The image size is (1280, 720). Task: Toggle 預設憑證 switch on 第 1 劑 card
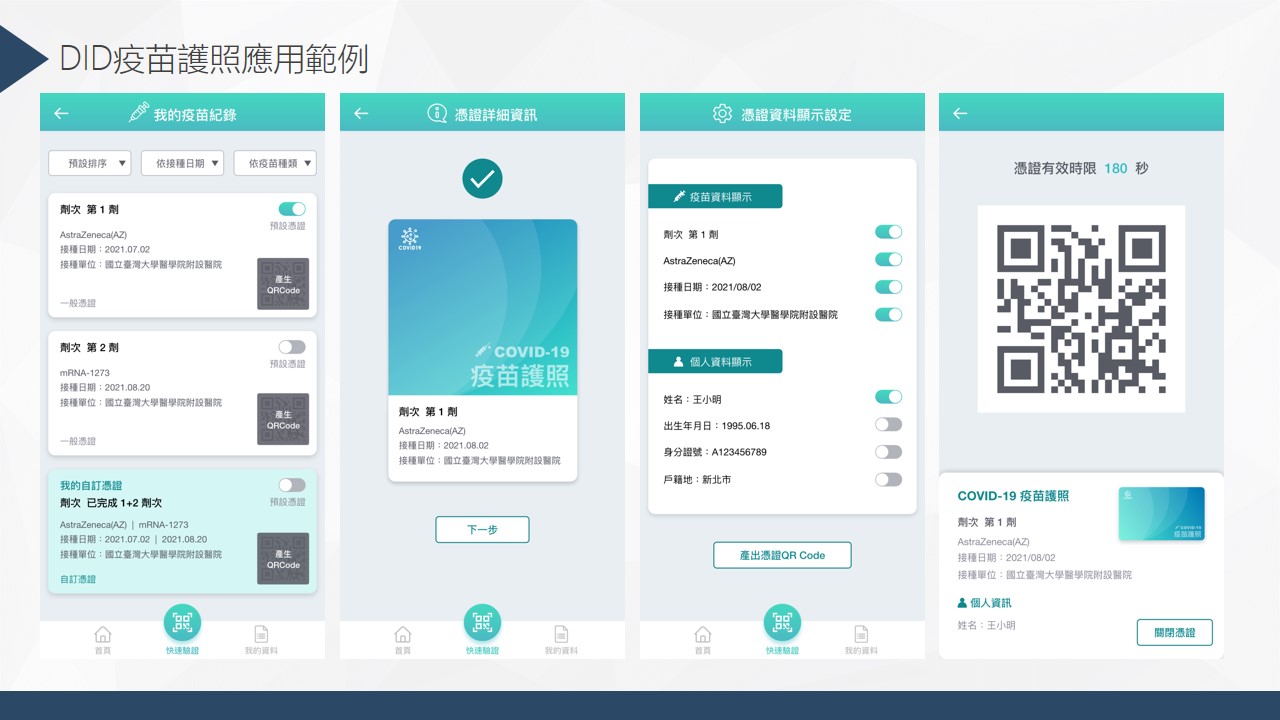[x=292, y=209]
